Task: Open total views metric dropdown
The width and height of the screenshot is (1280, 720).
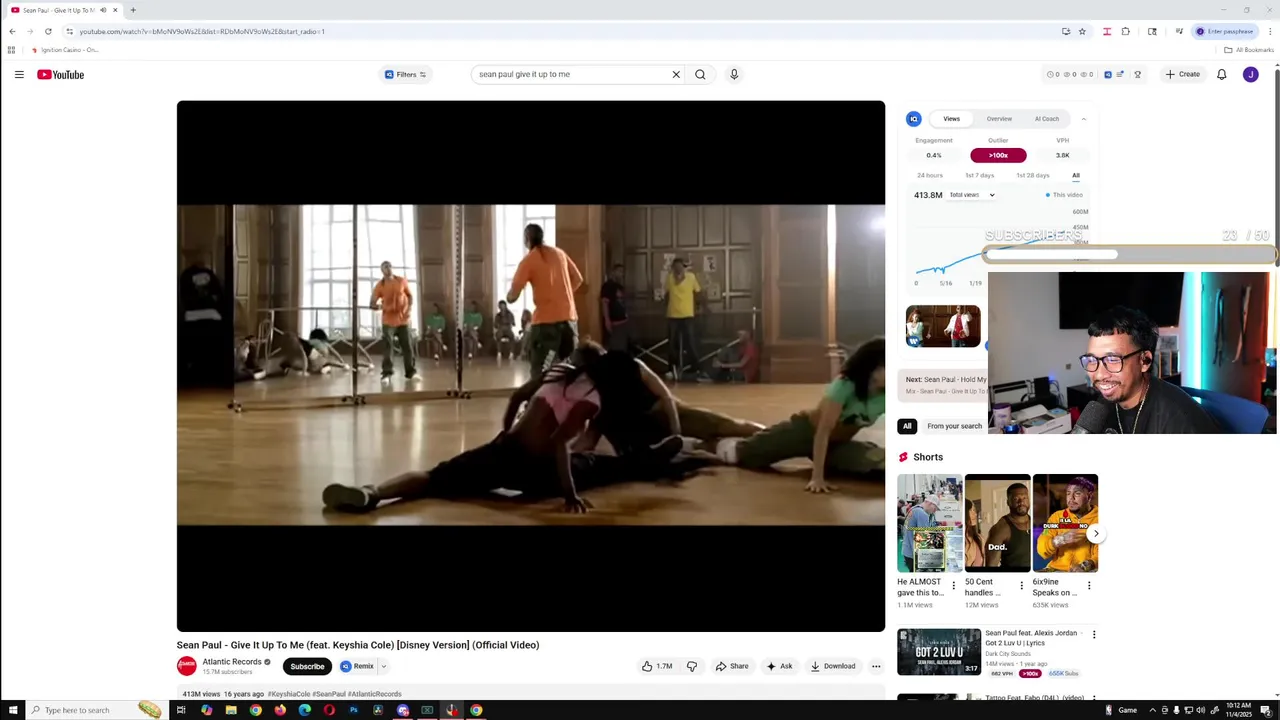Action: point(972,195)
